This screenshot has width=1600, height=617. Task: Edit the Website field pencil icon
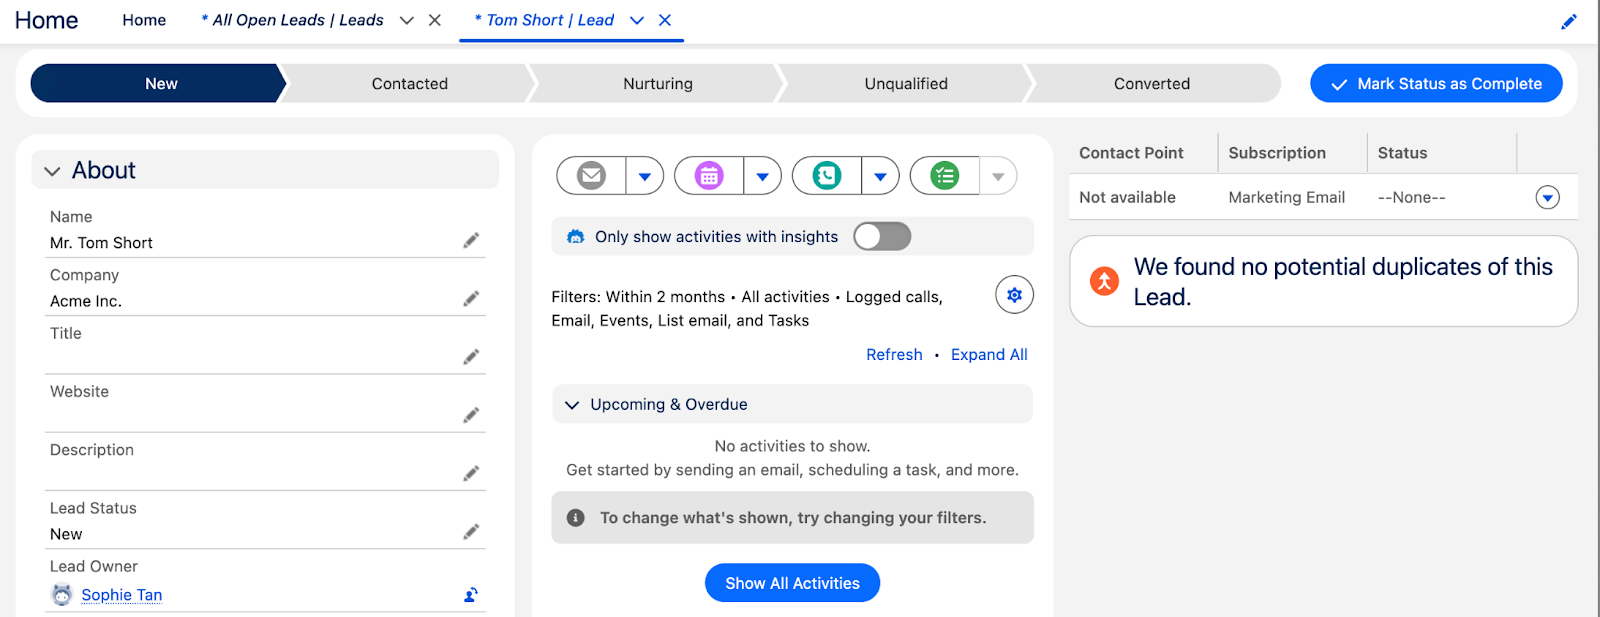tap(471, 415)
